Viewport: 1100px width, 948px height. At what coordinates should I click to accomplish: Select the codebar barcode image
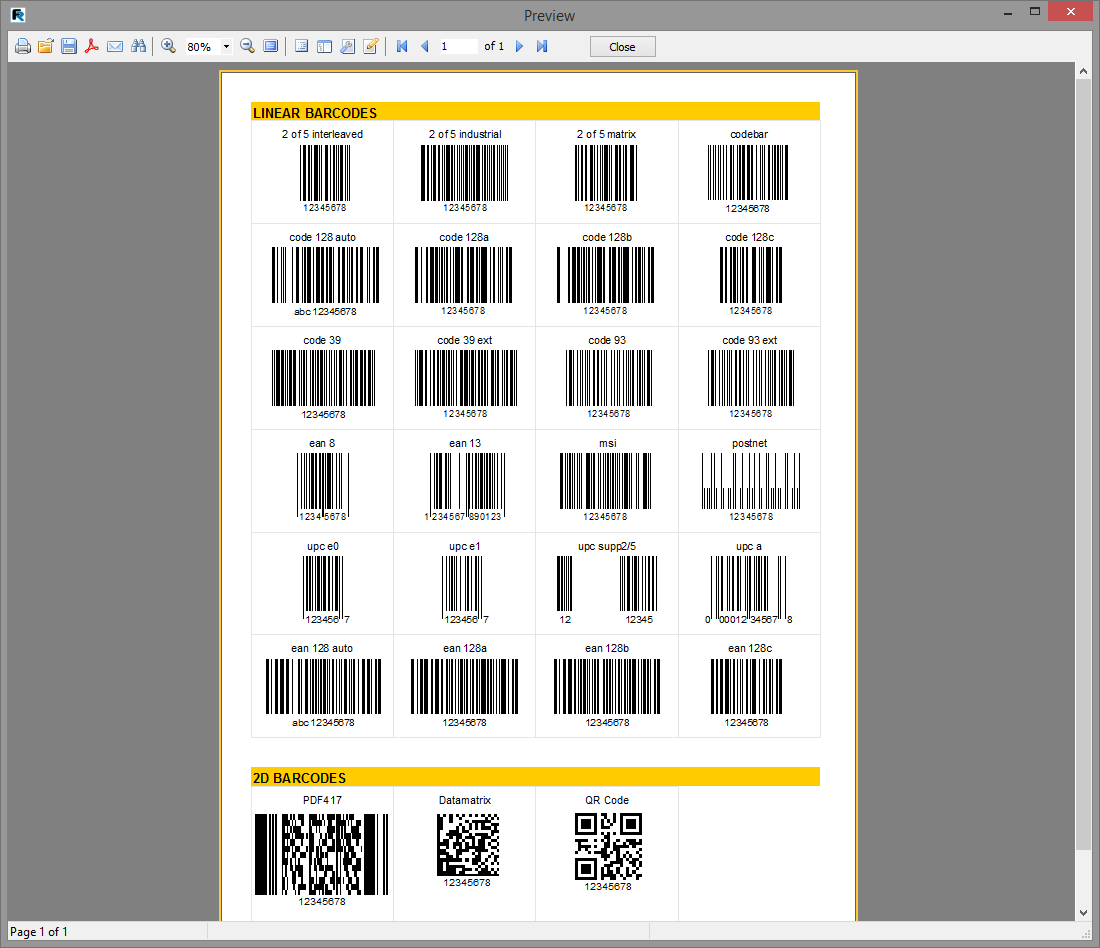[x=748, y=173]
